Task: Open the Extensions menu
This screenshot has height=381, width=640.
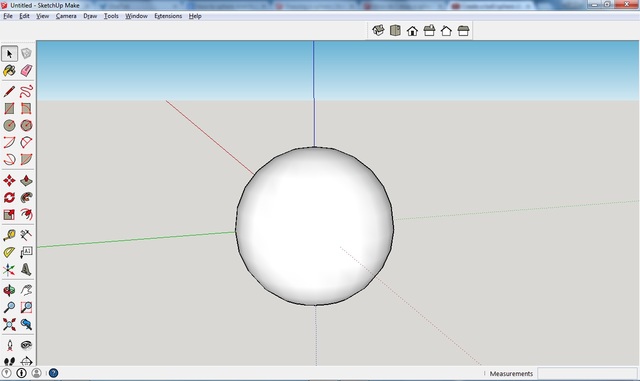Action: [168, 16]
